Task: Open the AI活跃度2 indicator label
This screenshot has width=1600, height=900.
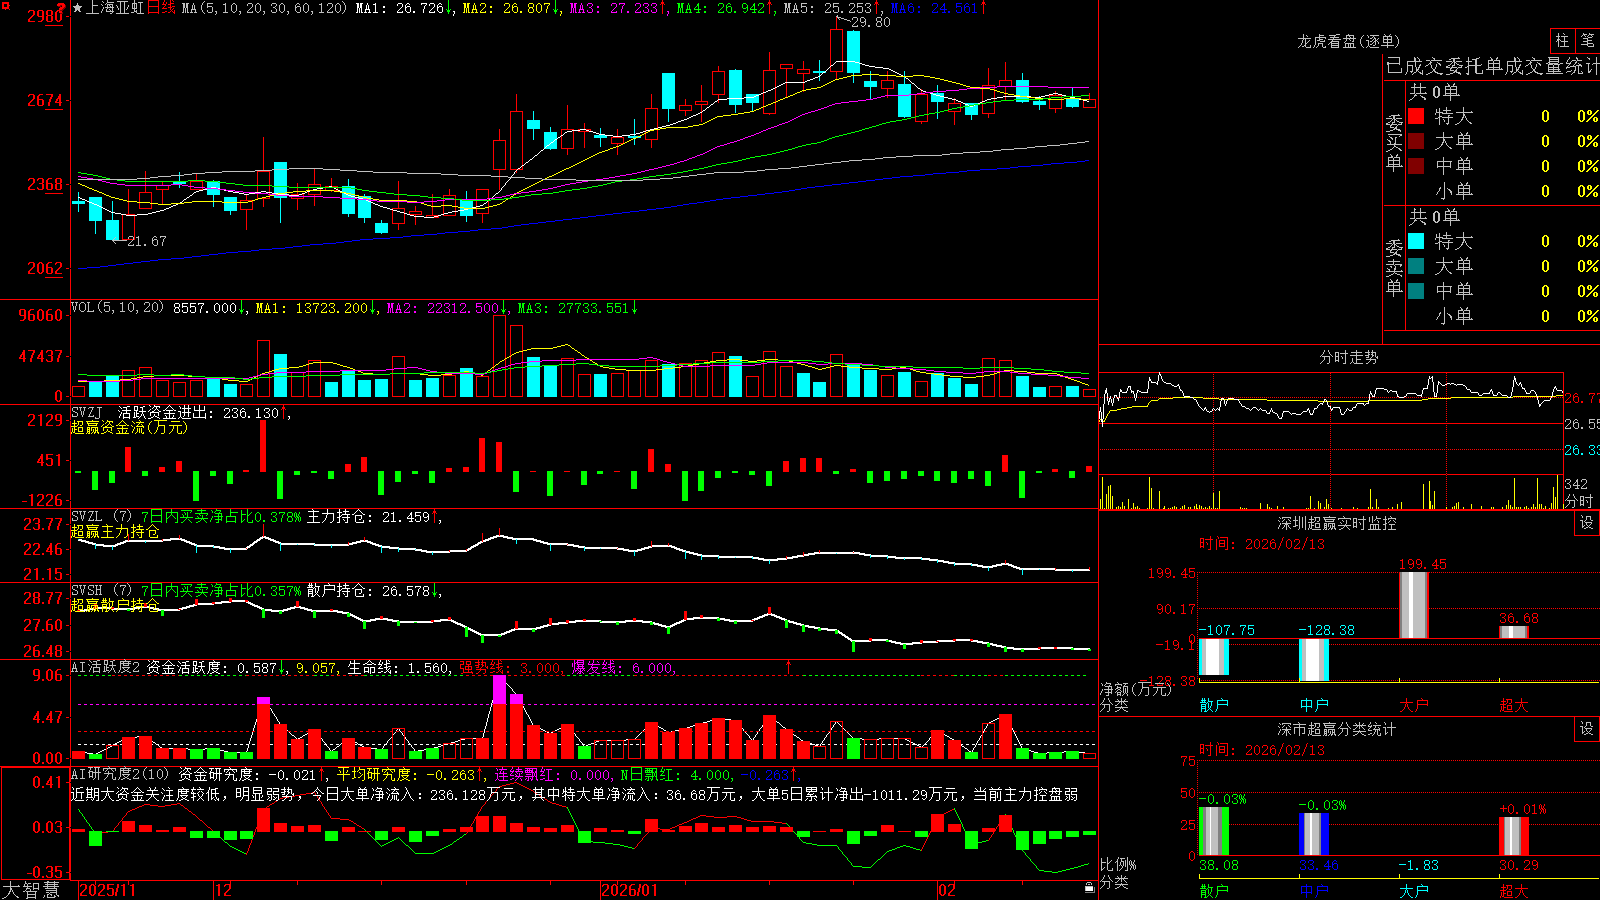Action: [x=105, y=667]
